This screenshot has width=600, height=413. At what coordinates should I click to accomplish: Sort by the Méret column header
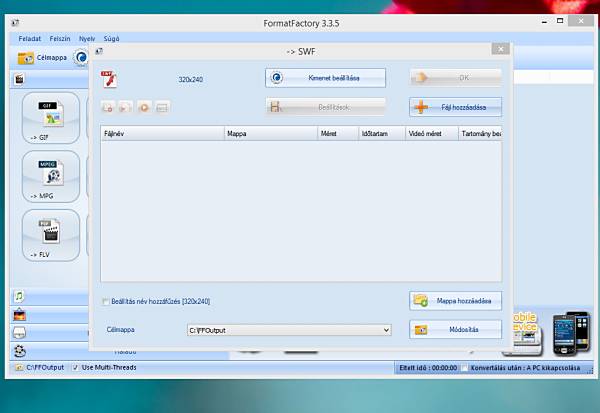coord(338,134)
